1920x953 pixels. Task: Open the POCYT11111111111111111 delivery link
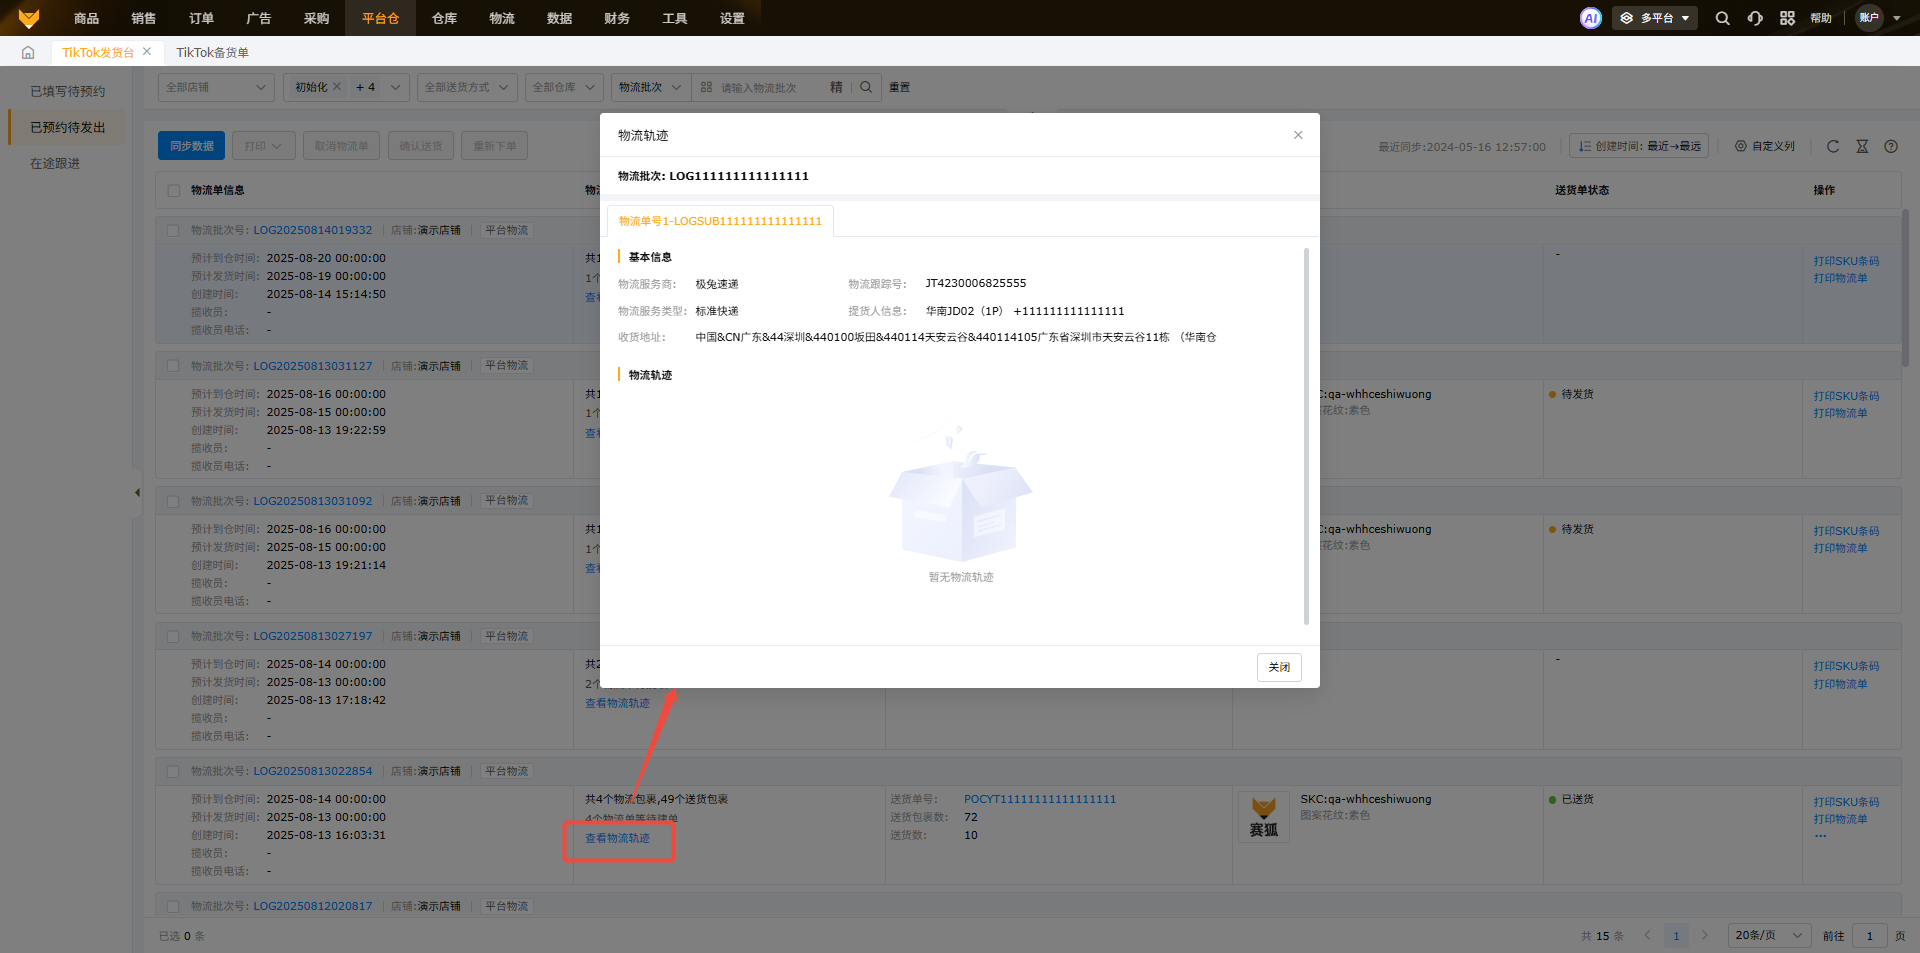[1040, 799]
